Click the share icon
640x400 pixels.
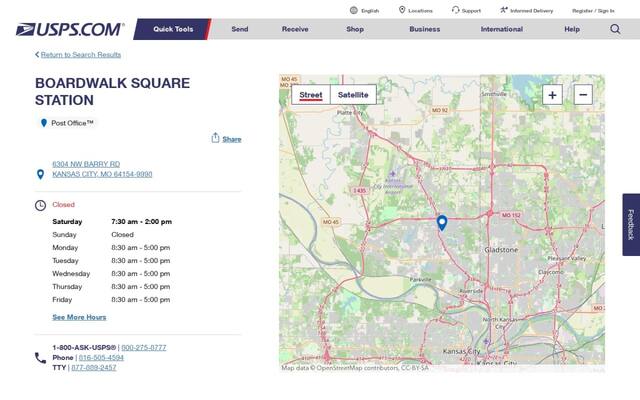pyautogui.click(x=216, y=138)
